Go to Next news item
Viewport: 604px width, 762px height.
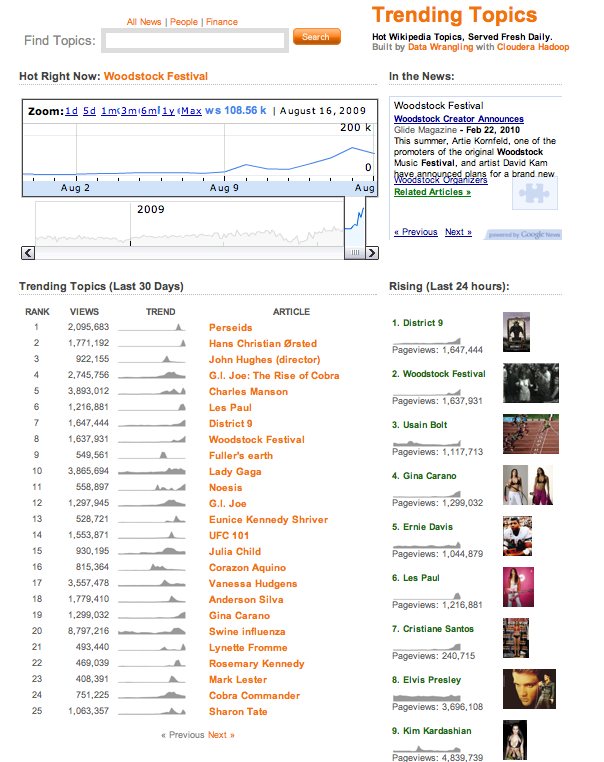pos(458,232)
